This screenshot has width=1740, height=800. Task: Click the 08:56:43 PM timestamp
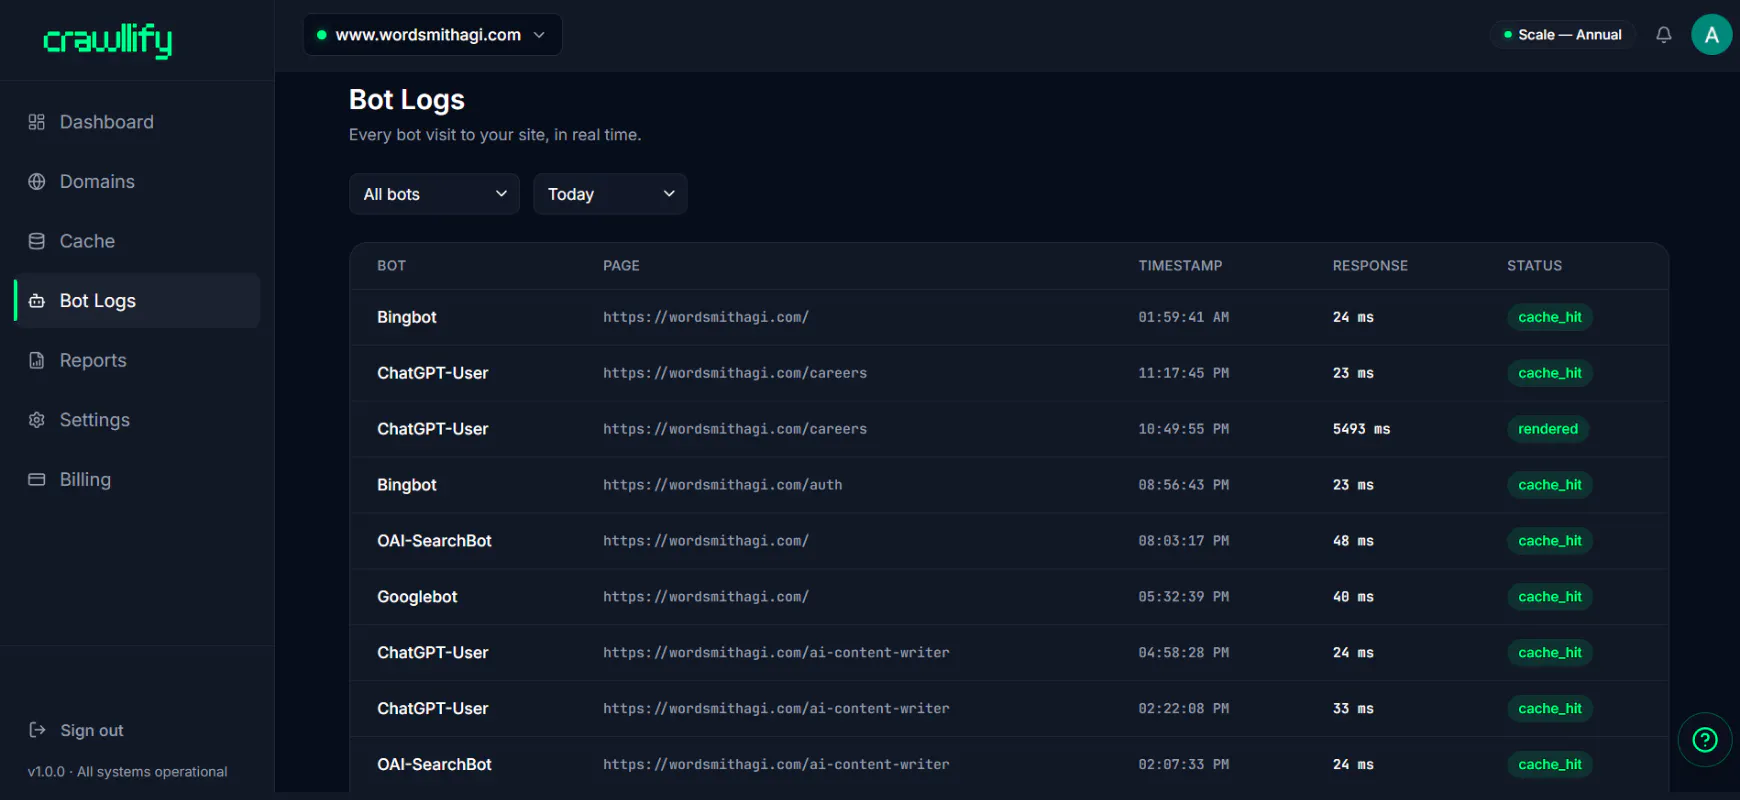(x=1184, y=485)
